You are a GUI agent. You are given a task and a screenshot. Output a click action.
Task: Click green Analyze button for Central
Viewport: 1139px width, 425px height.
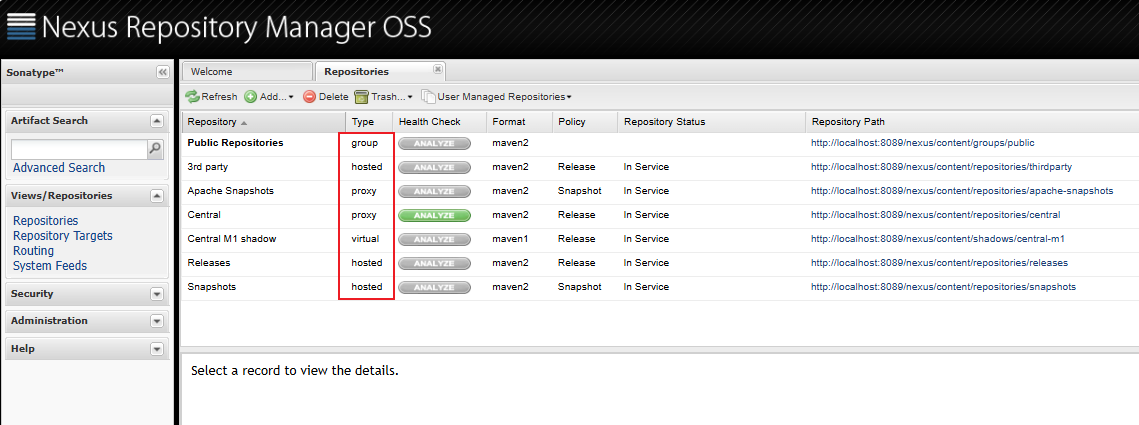434,216
